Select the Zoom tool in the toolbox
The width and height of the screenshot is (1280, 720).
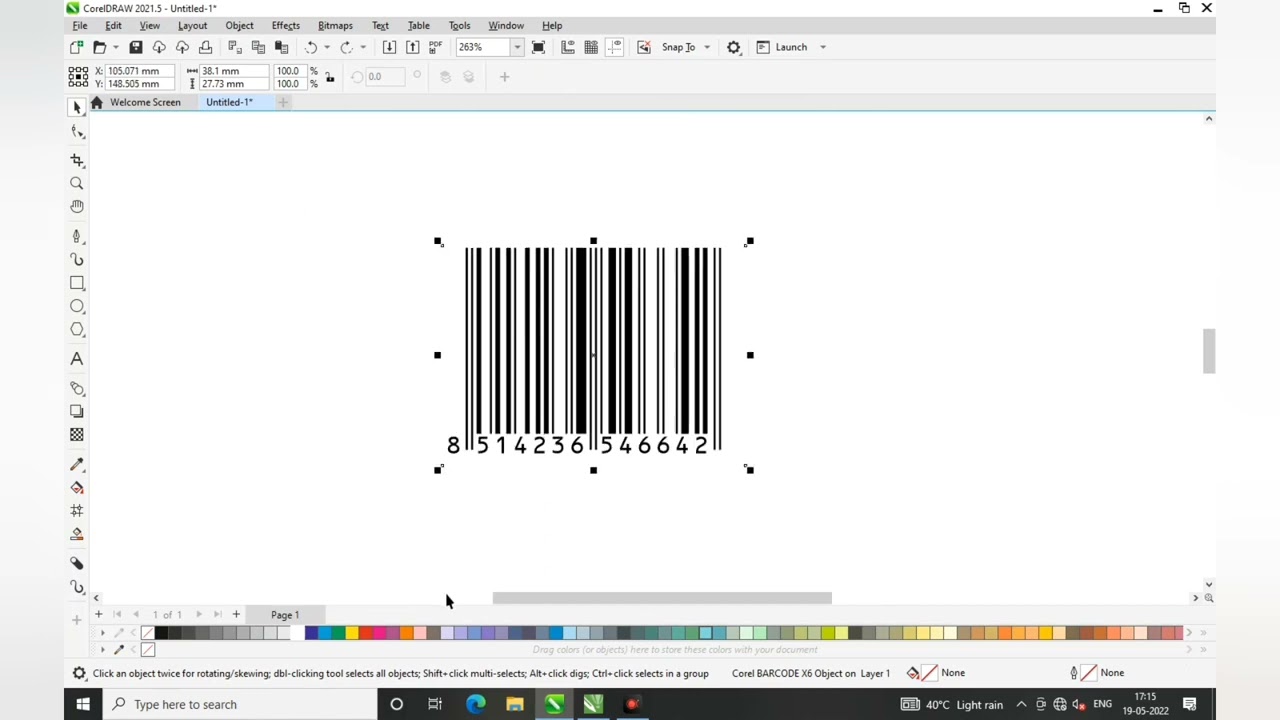[77, 183]
